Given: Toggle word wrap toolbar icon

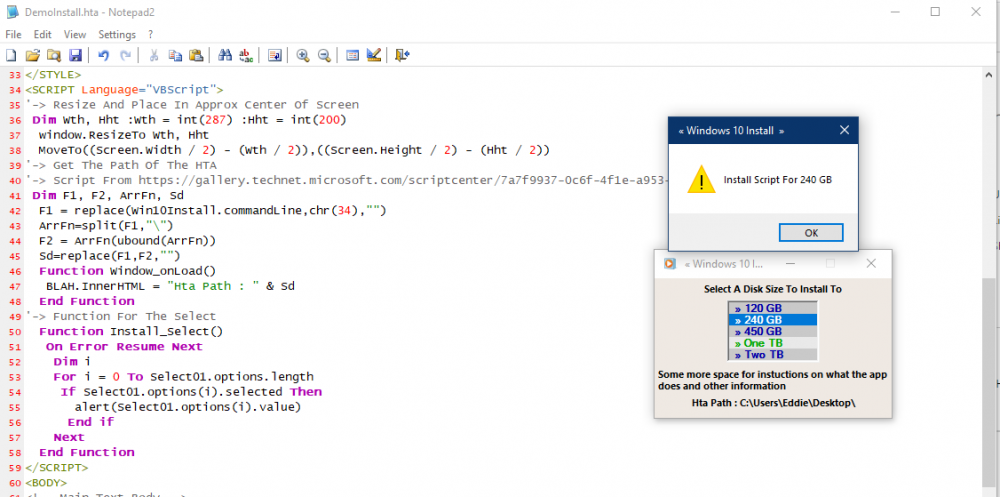Looking at the screenshot, I should [275, 55].
